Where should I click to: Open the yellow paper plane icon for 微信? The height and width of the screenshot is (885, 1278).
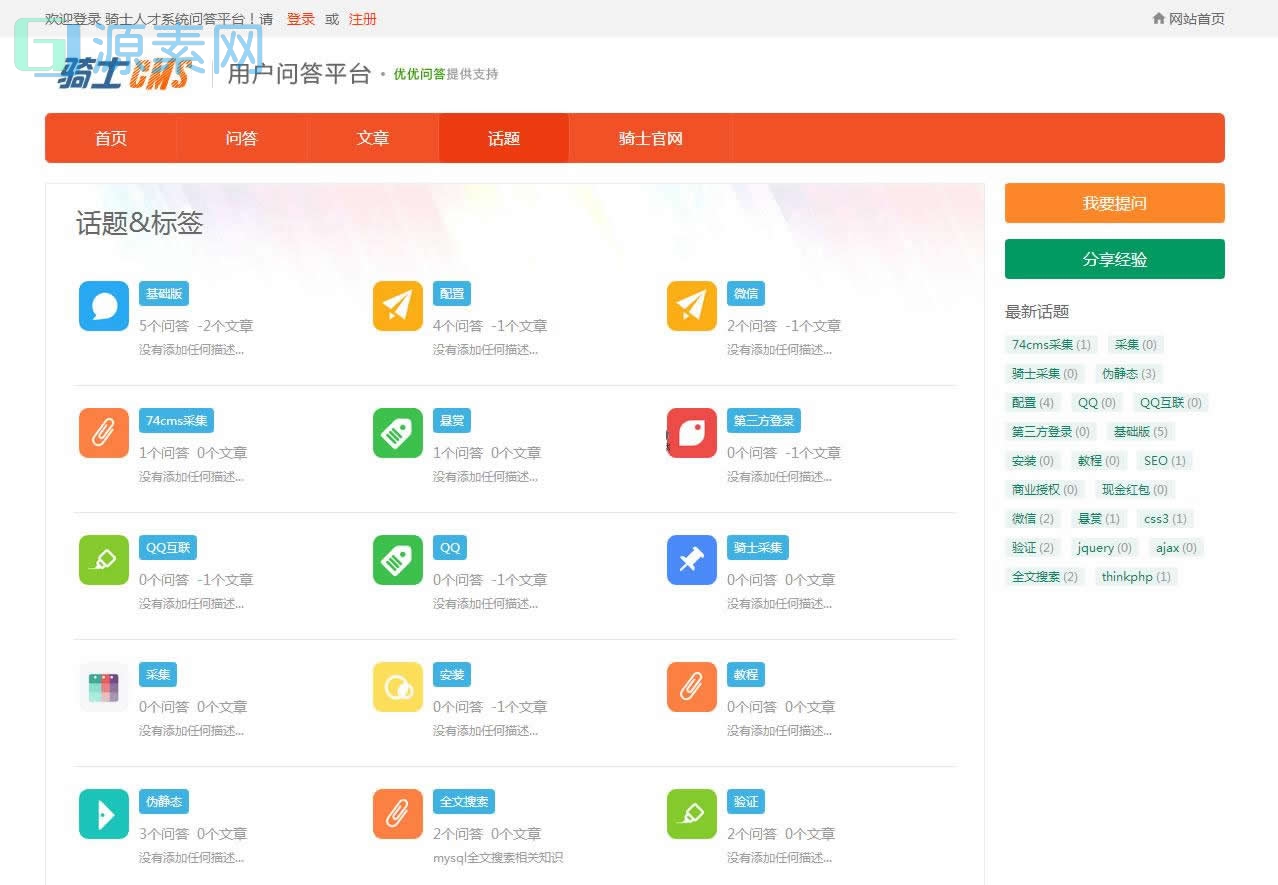tap(691, 306)
